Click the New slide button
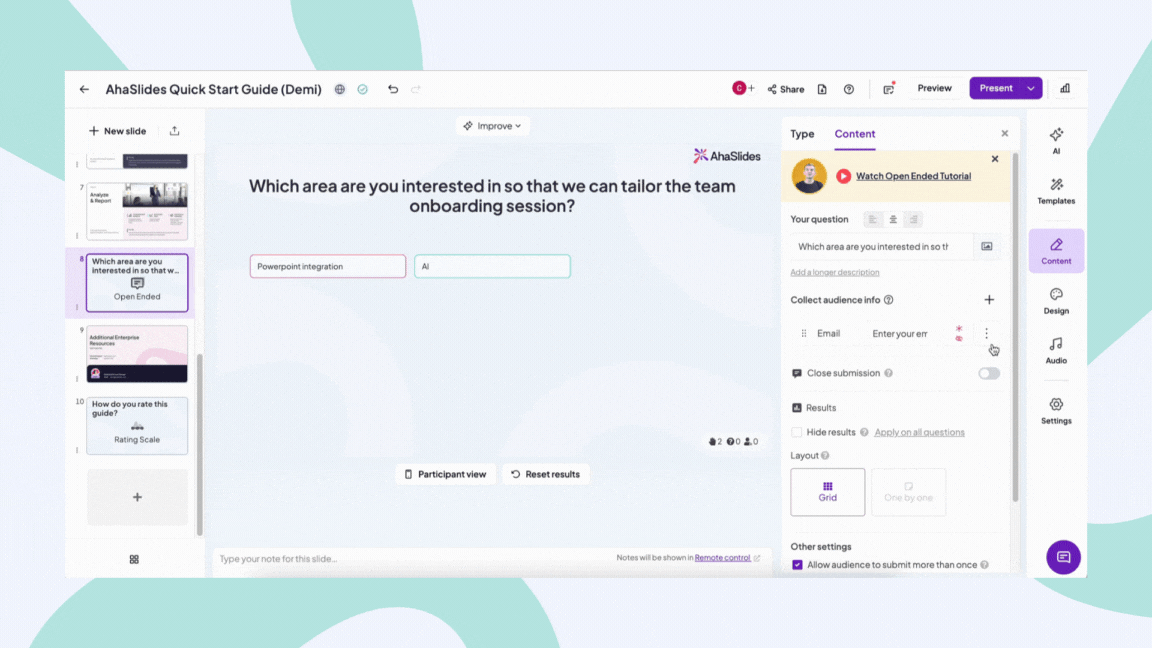This screenshot has height=648, width=1152. click(118, 131)
